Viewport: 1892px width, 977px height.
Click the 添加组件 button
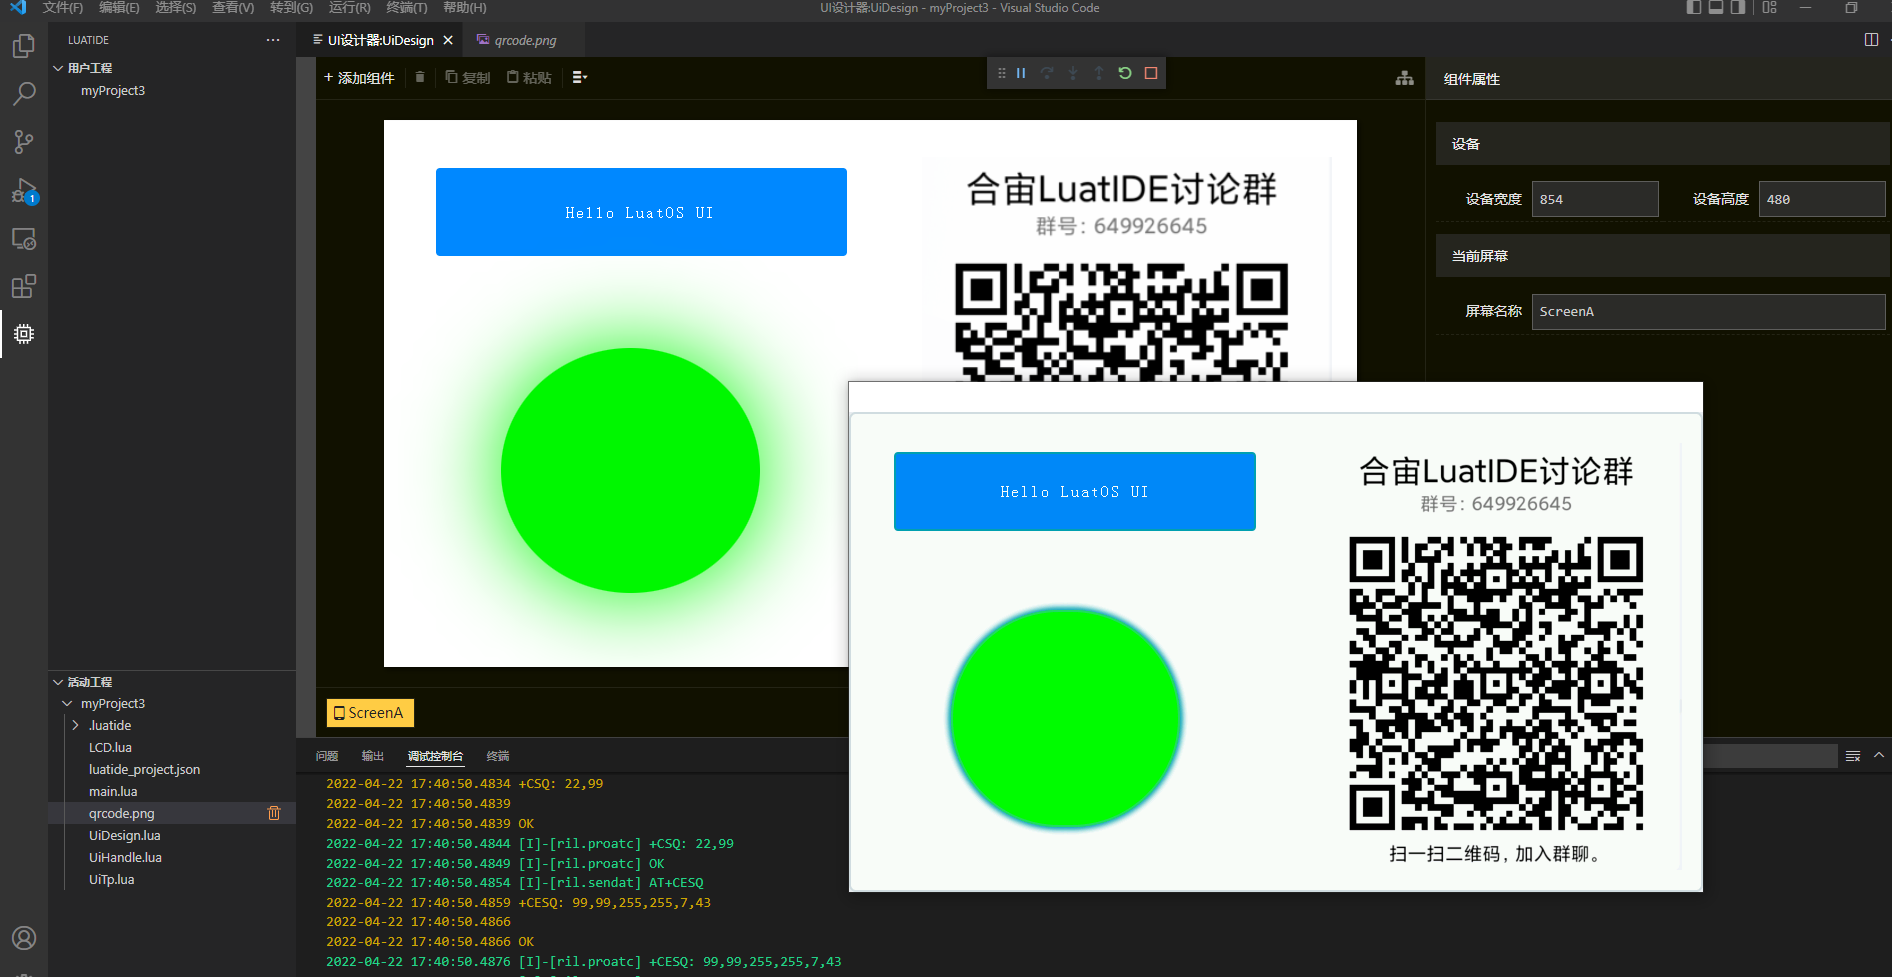coord(359,77)
